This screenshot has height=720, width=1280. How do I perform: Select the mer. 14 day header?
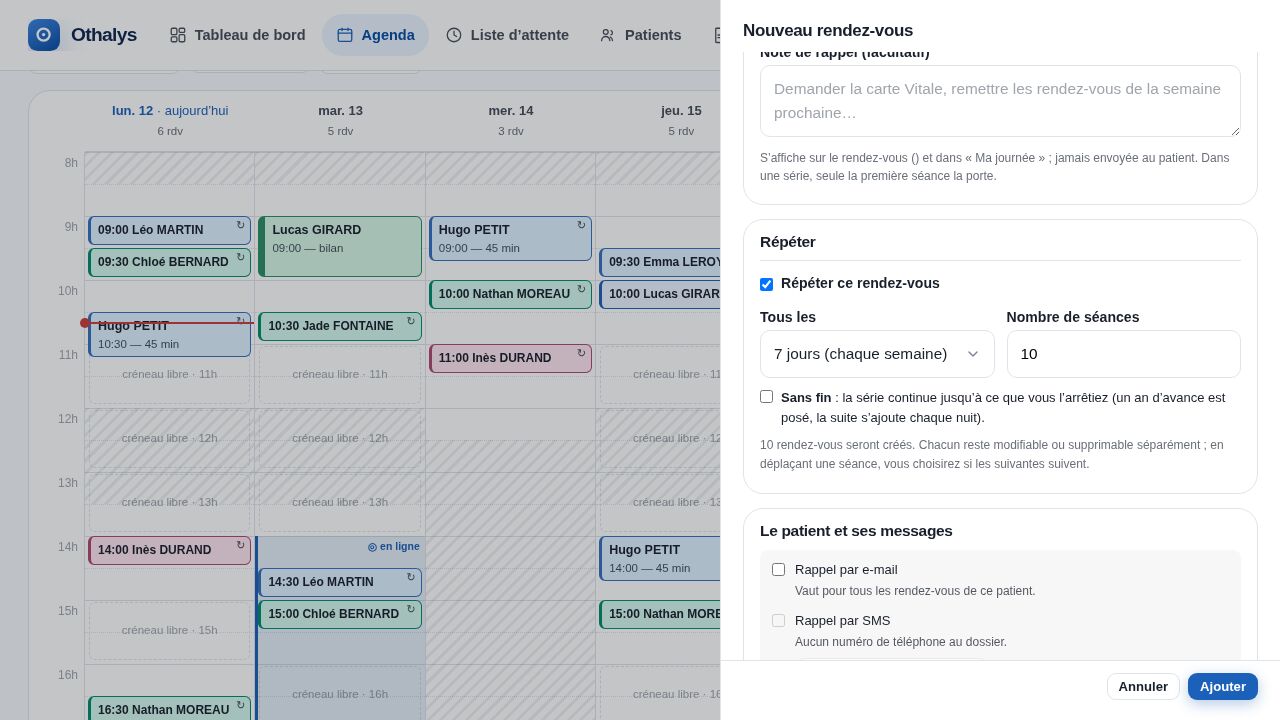click(511, 120)
